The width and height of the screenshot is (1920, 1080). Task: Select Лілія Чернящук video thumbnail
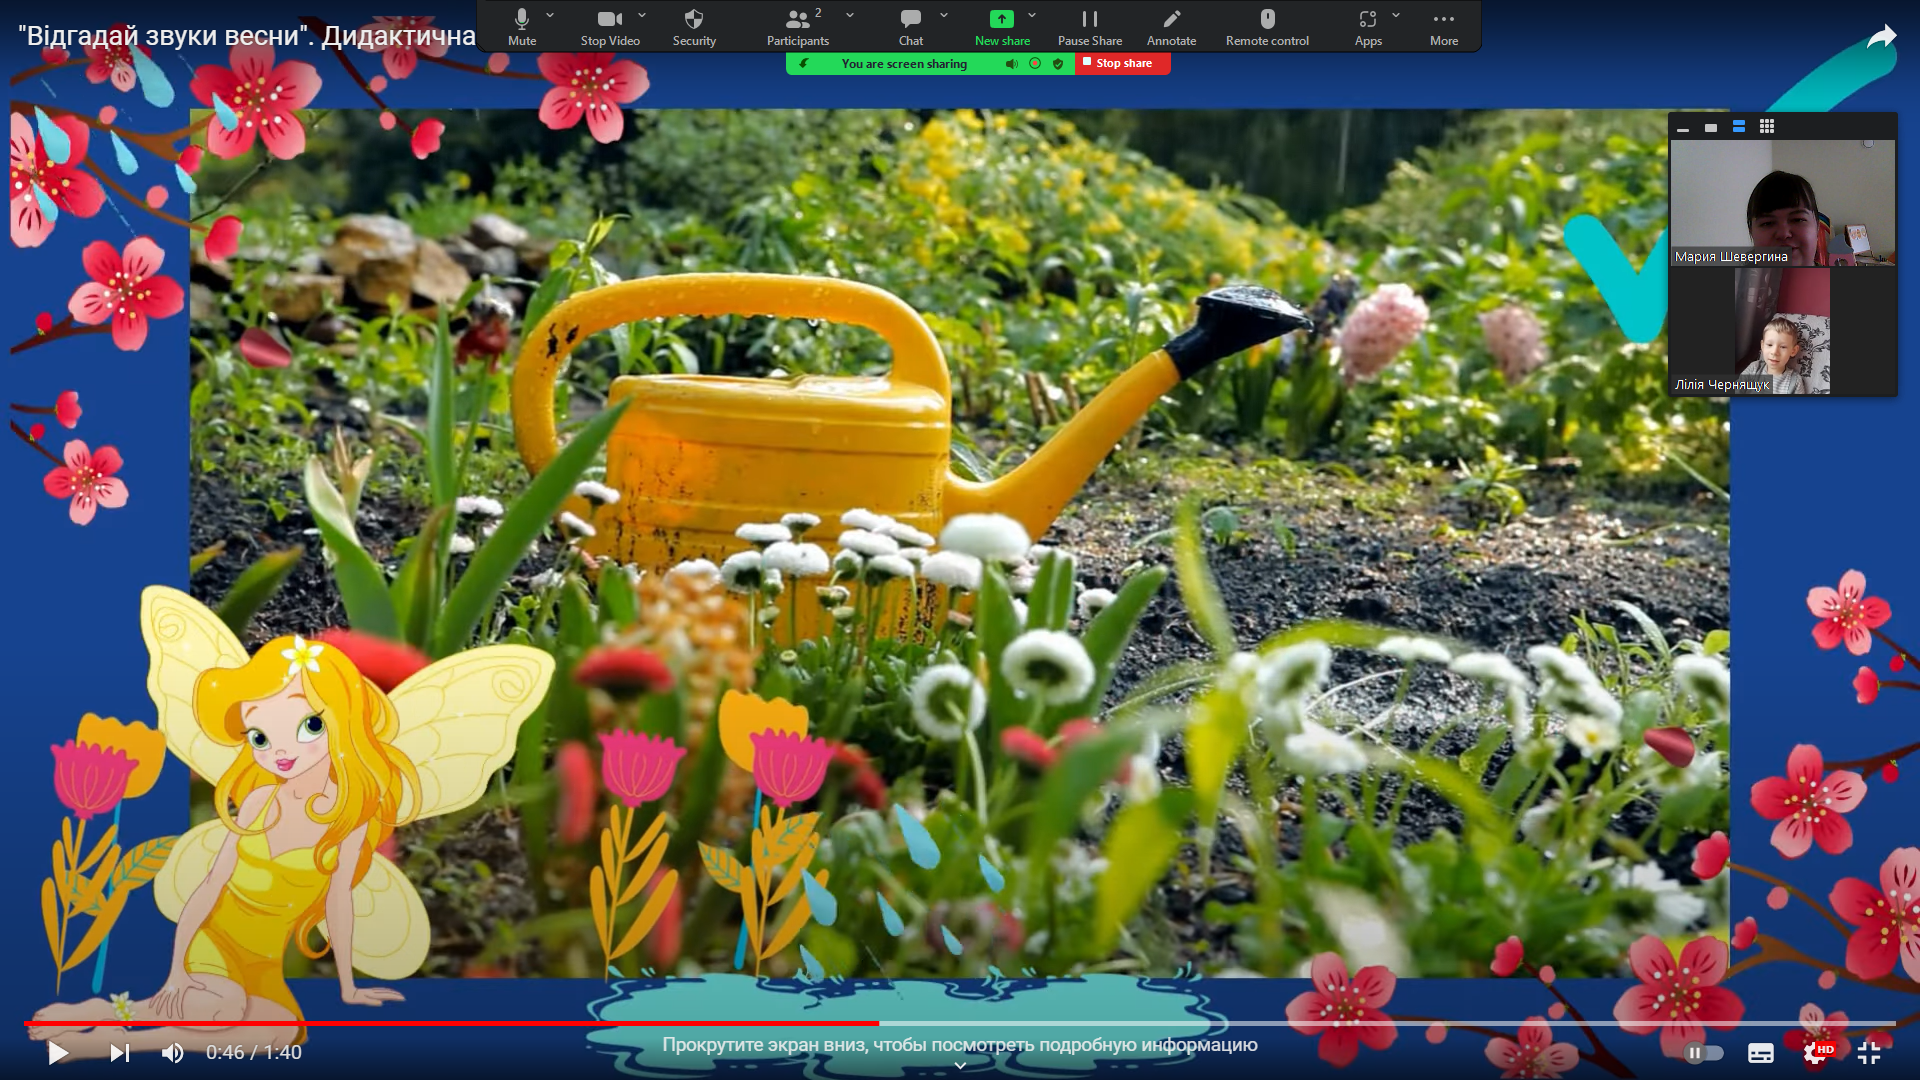click(x=1782, y=331)
